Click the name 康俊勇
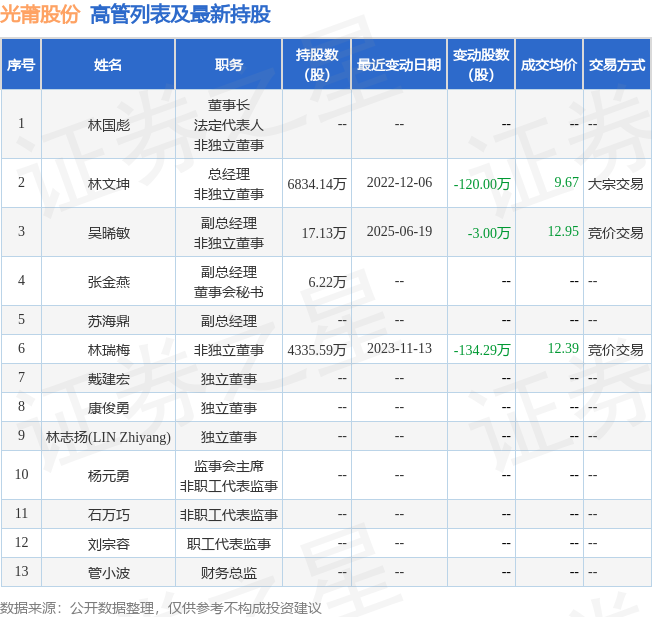Viewport: 652px width, 617px height. (109, 407)
